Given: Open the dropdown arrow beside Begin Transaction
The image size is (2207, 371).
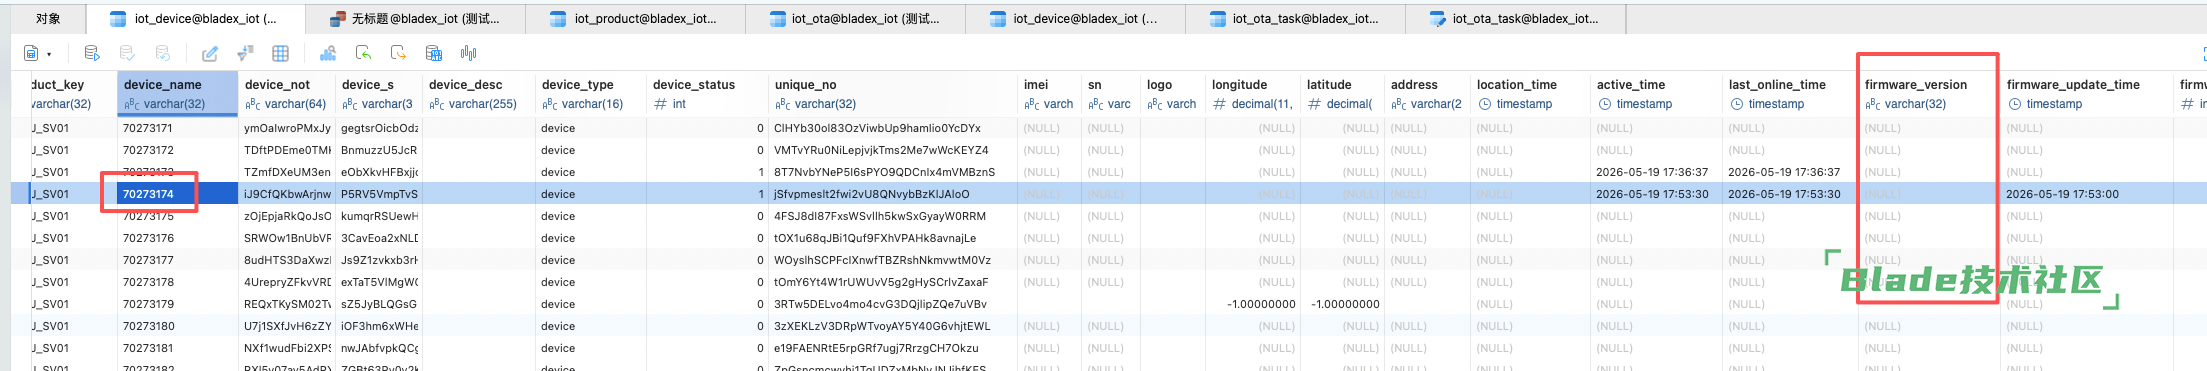Looking at the screenshot, I should click(x=49, y=54).
